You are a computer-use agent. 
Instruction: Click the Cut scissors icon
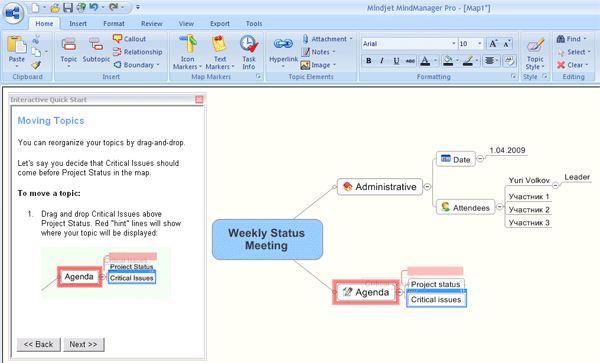tap(36, 39)
